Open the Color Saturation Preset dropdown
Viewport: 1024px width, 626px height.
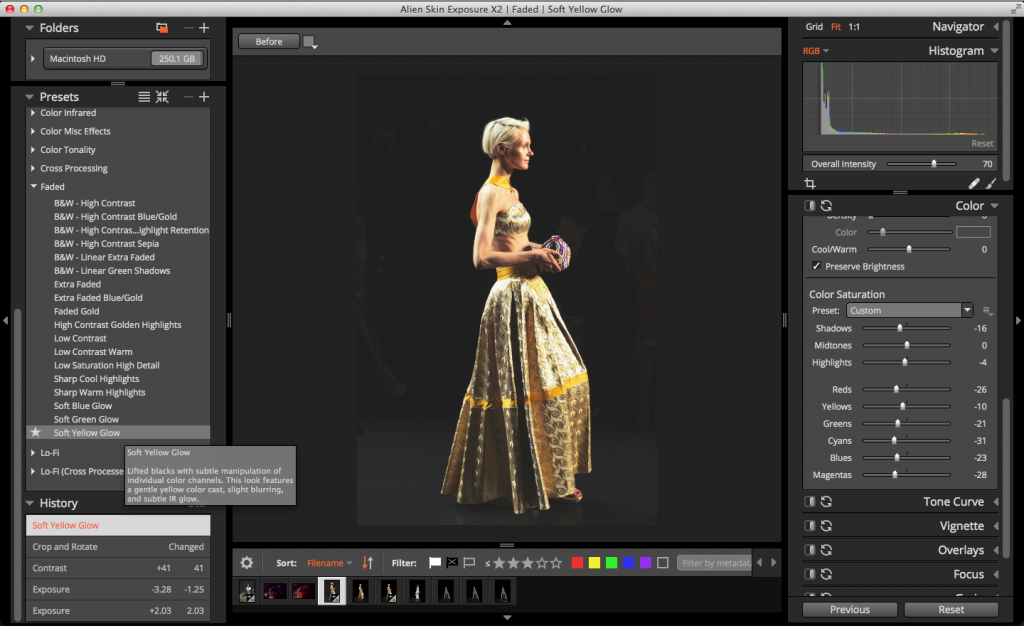(x=910, y=311)
